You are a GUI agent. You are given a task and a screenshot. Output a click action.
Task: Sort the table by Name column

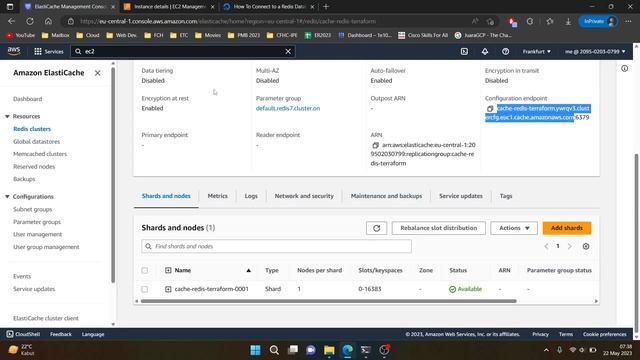[248, 270]
